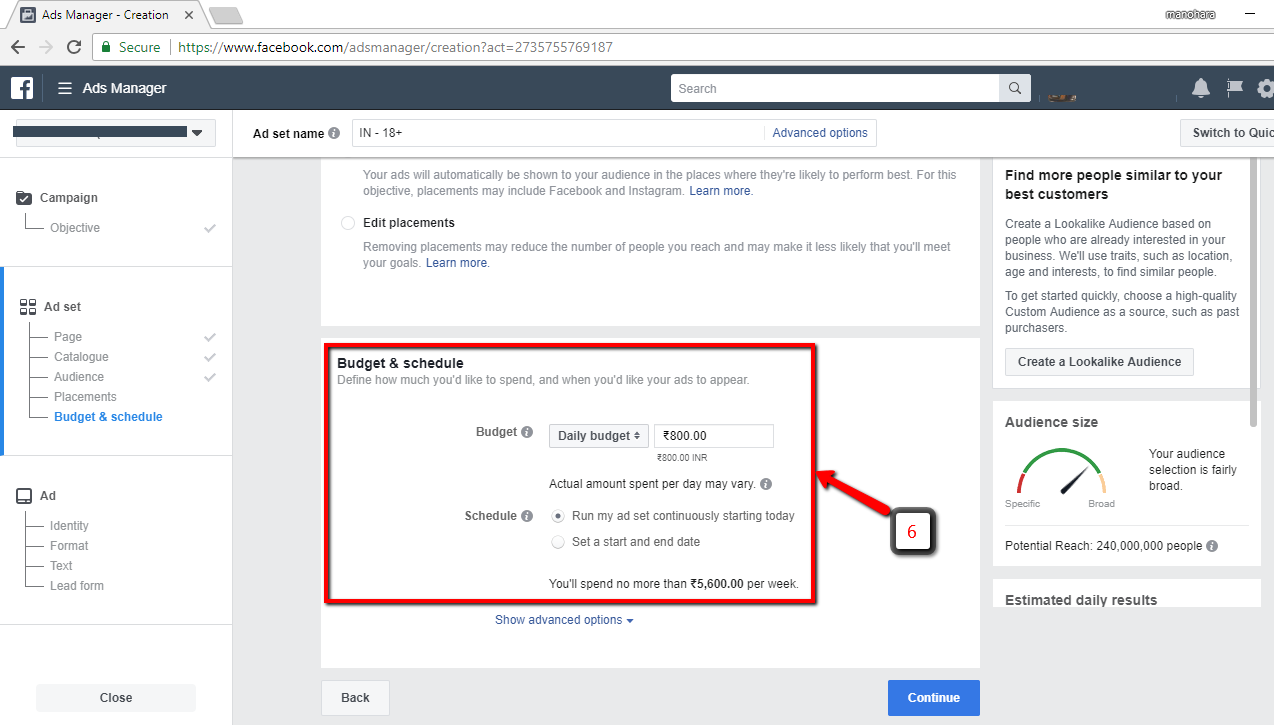
Task: Select 'Set a start and end date' option
Action: click(558, 542)
